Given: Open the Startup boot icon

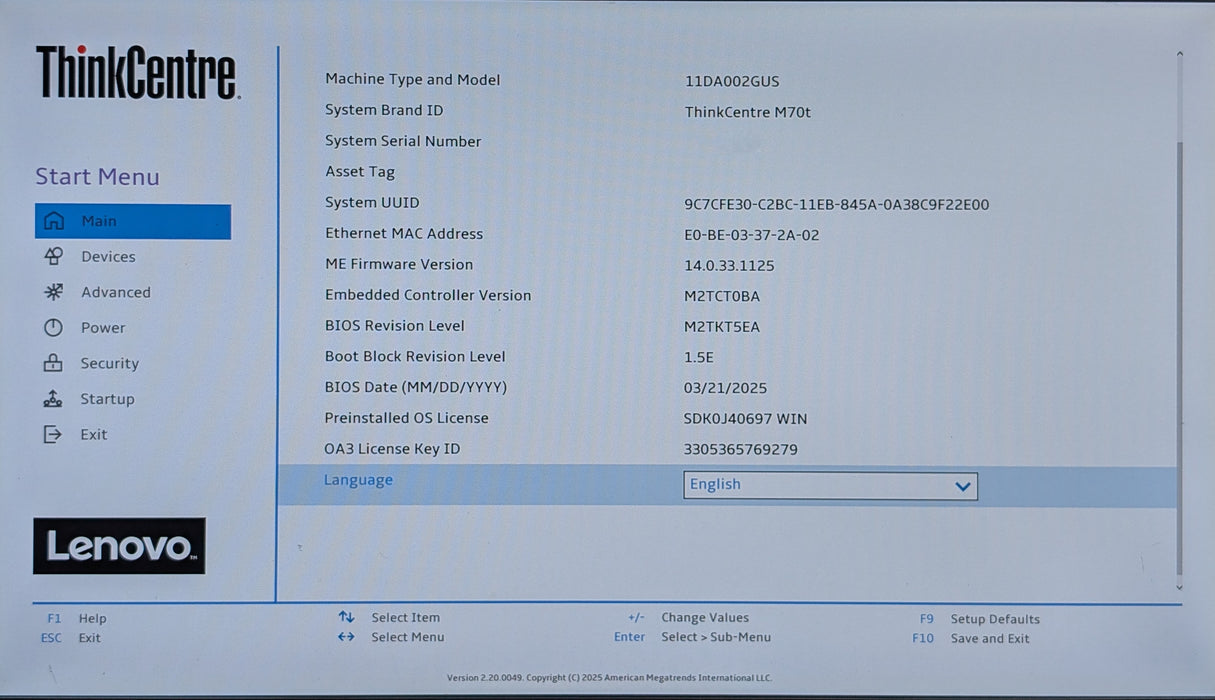Looking at the screenshot, I should coord(53,399).
